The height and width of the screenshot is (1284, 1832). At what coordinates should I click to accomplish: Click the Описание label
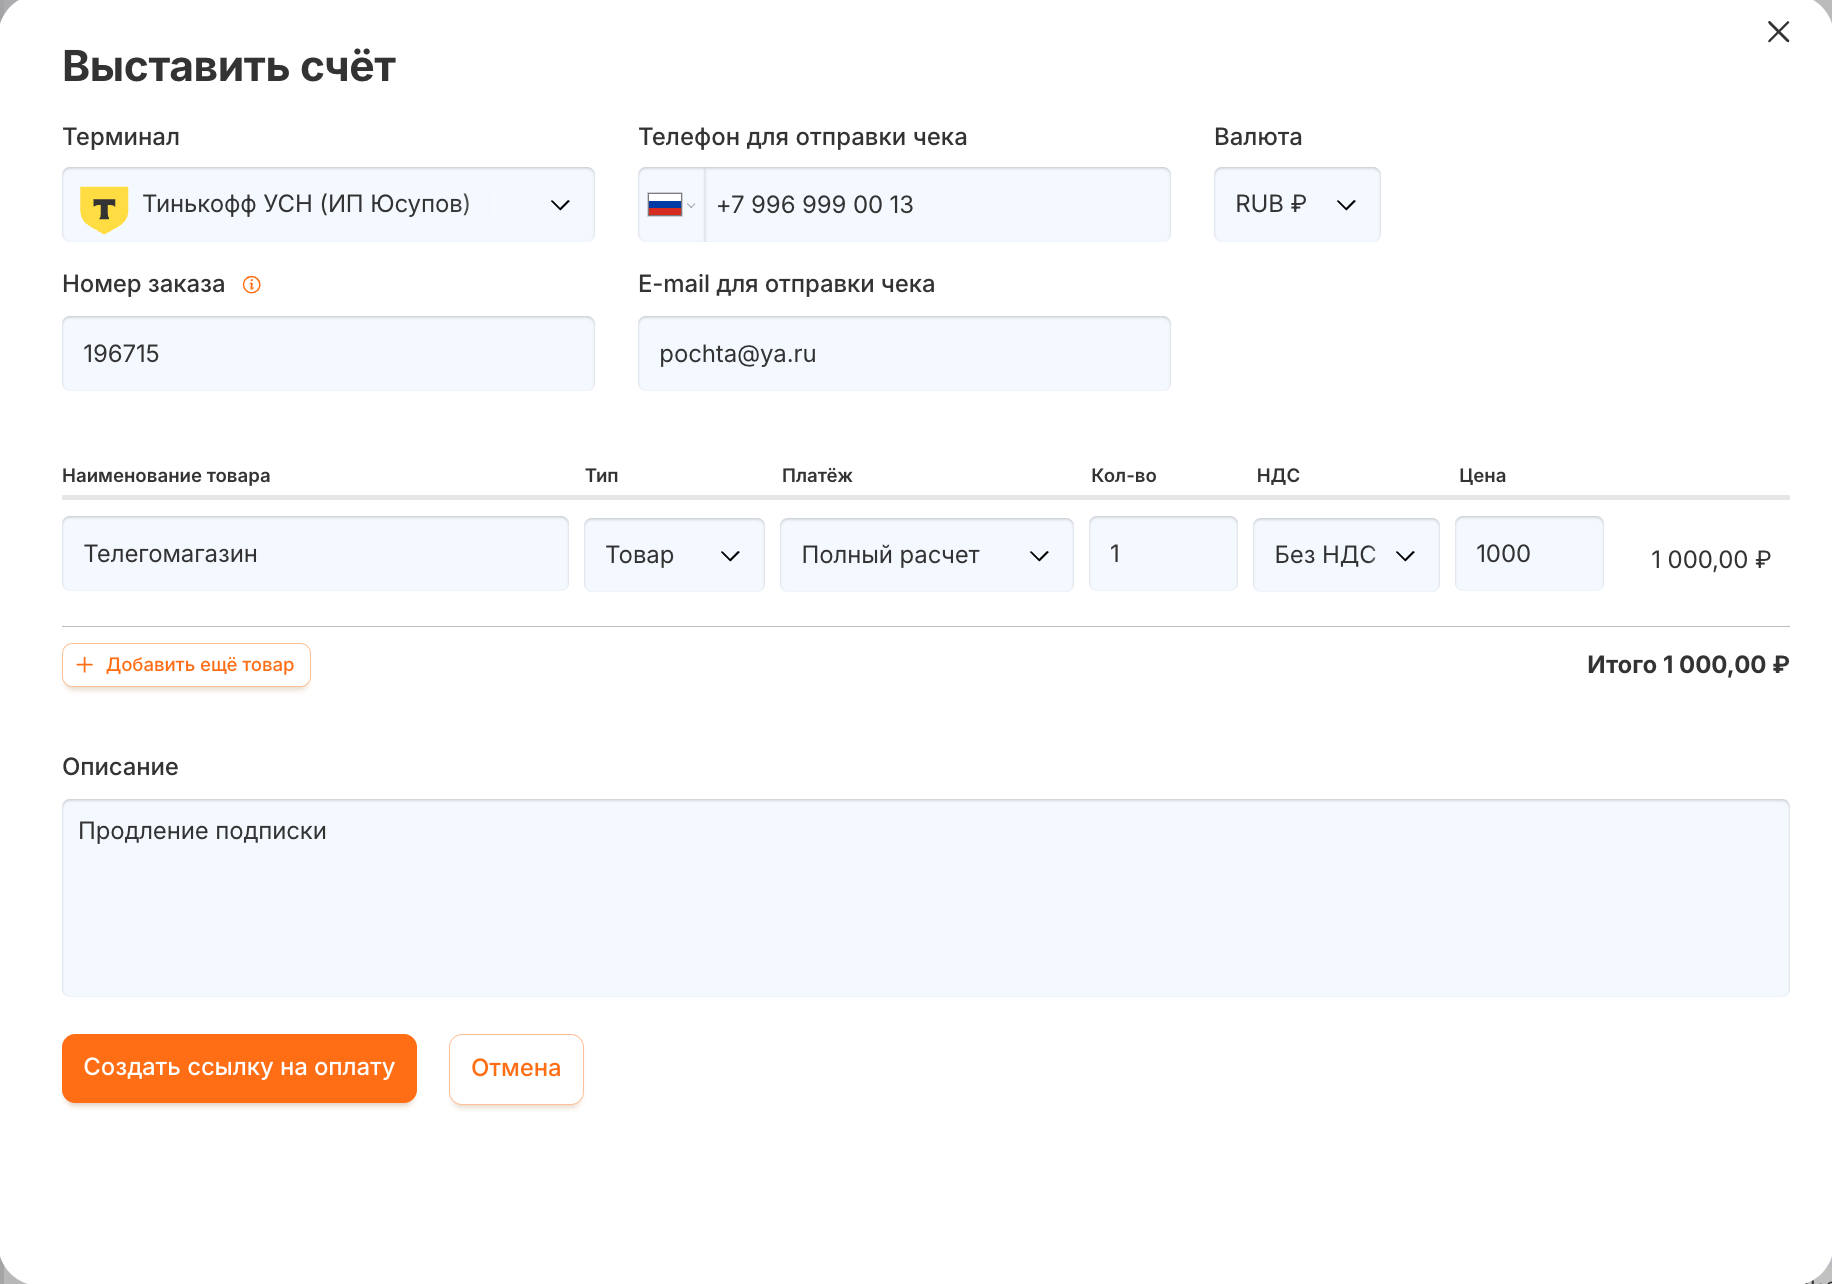(120, 767)
